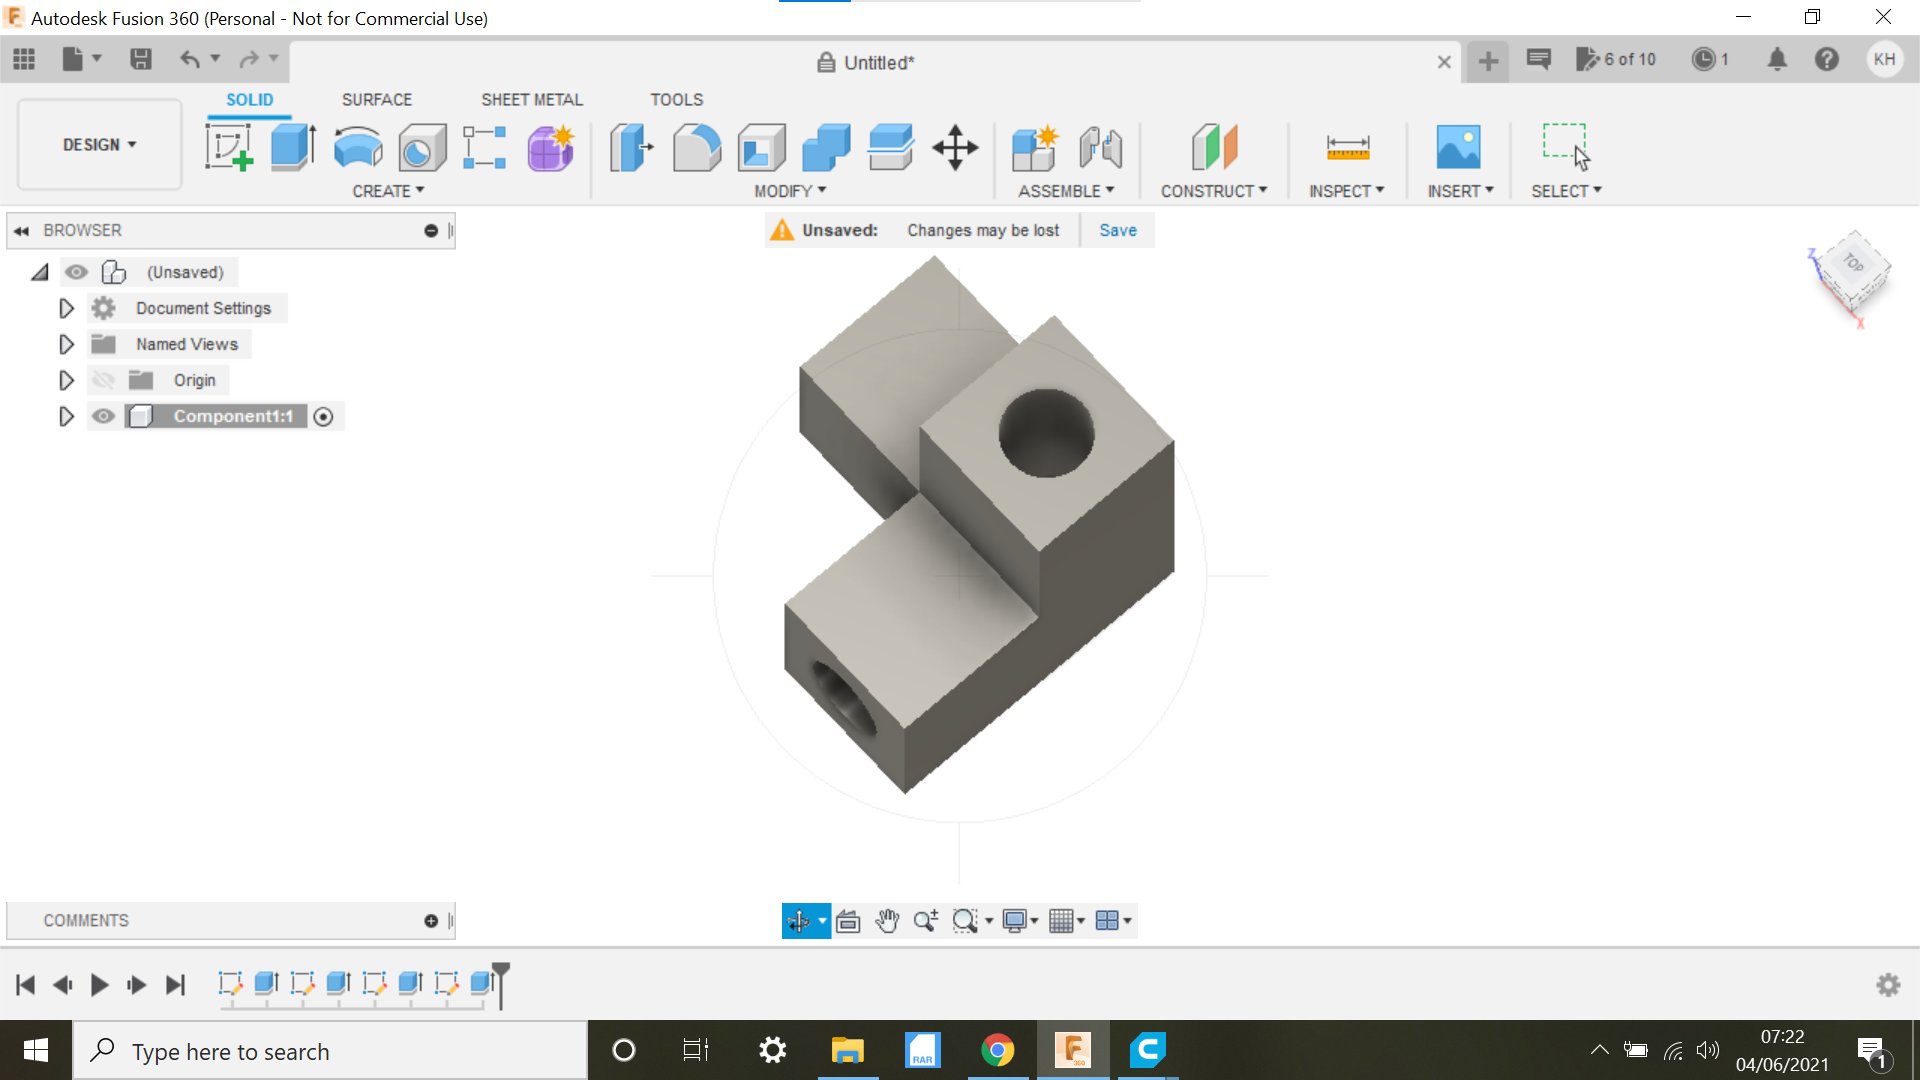Screen dimensions: 1920x1080
Task: Hide the unsaved root document
Action: click(77, 271)
